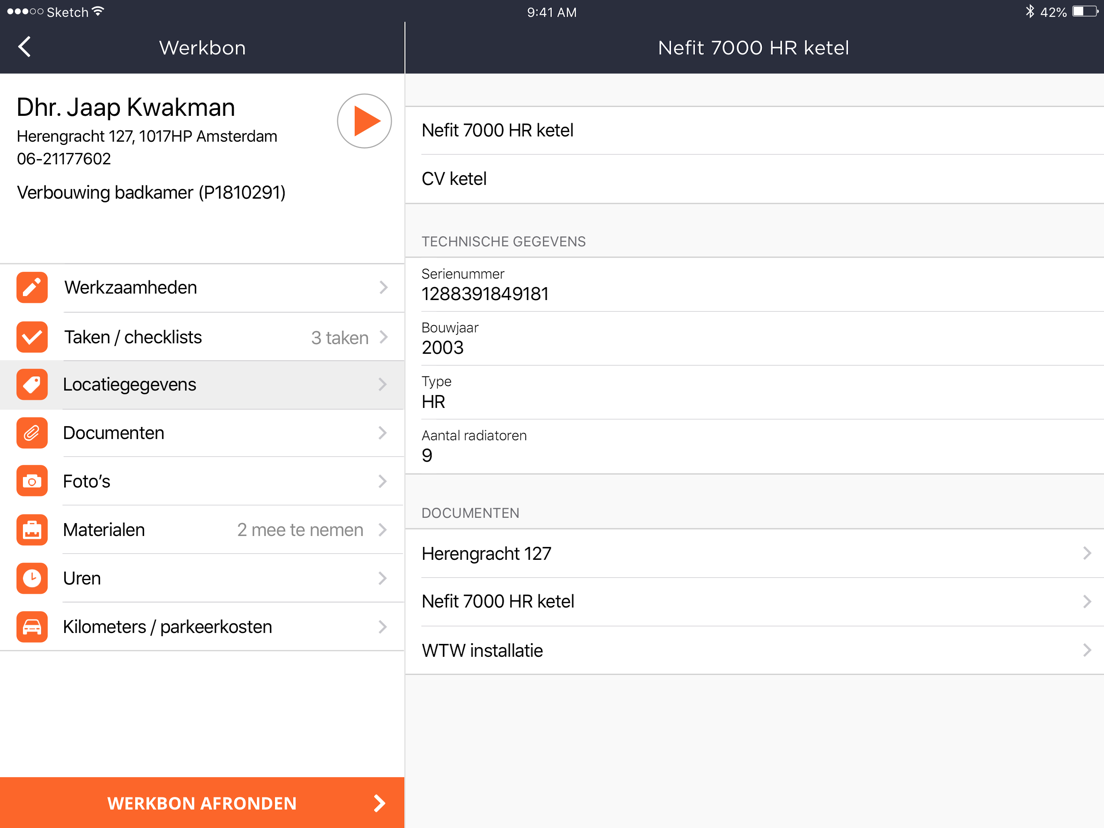
Task: Tap the tag icon for Locatiegegevens
Action: 32,384
